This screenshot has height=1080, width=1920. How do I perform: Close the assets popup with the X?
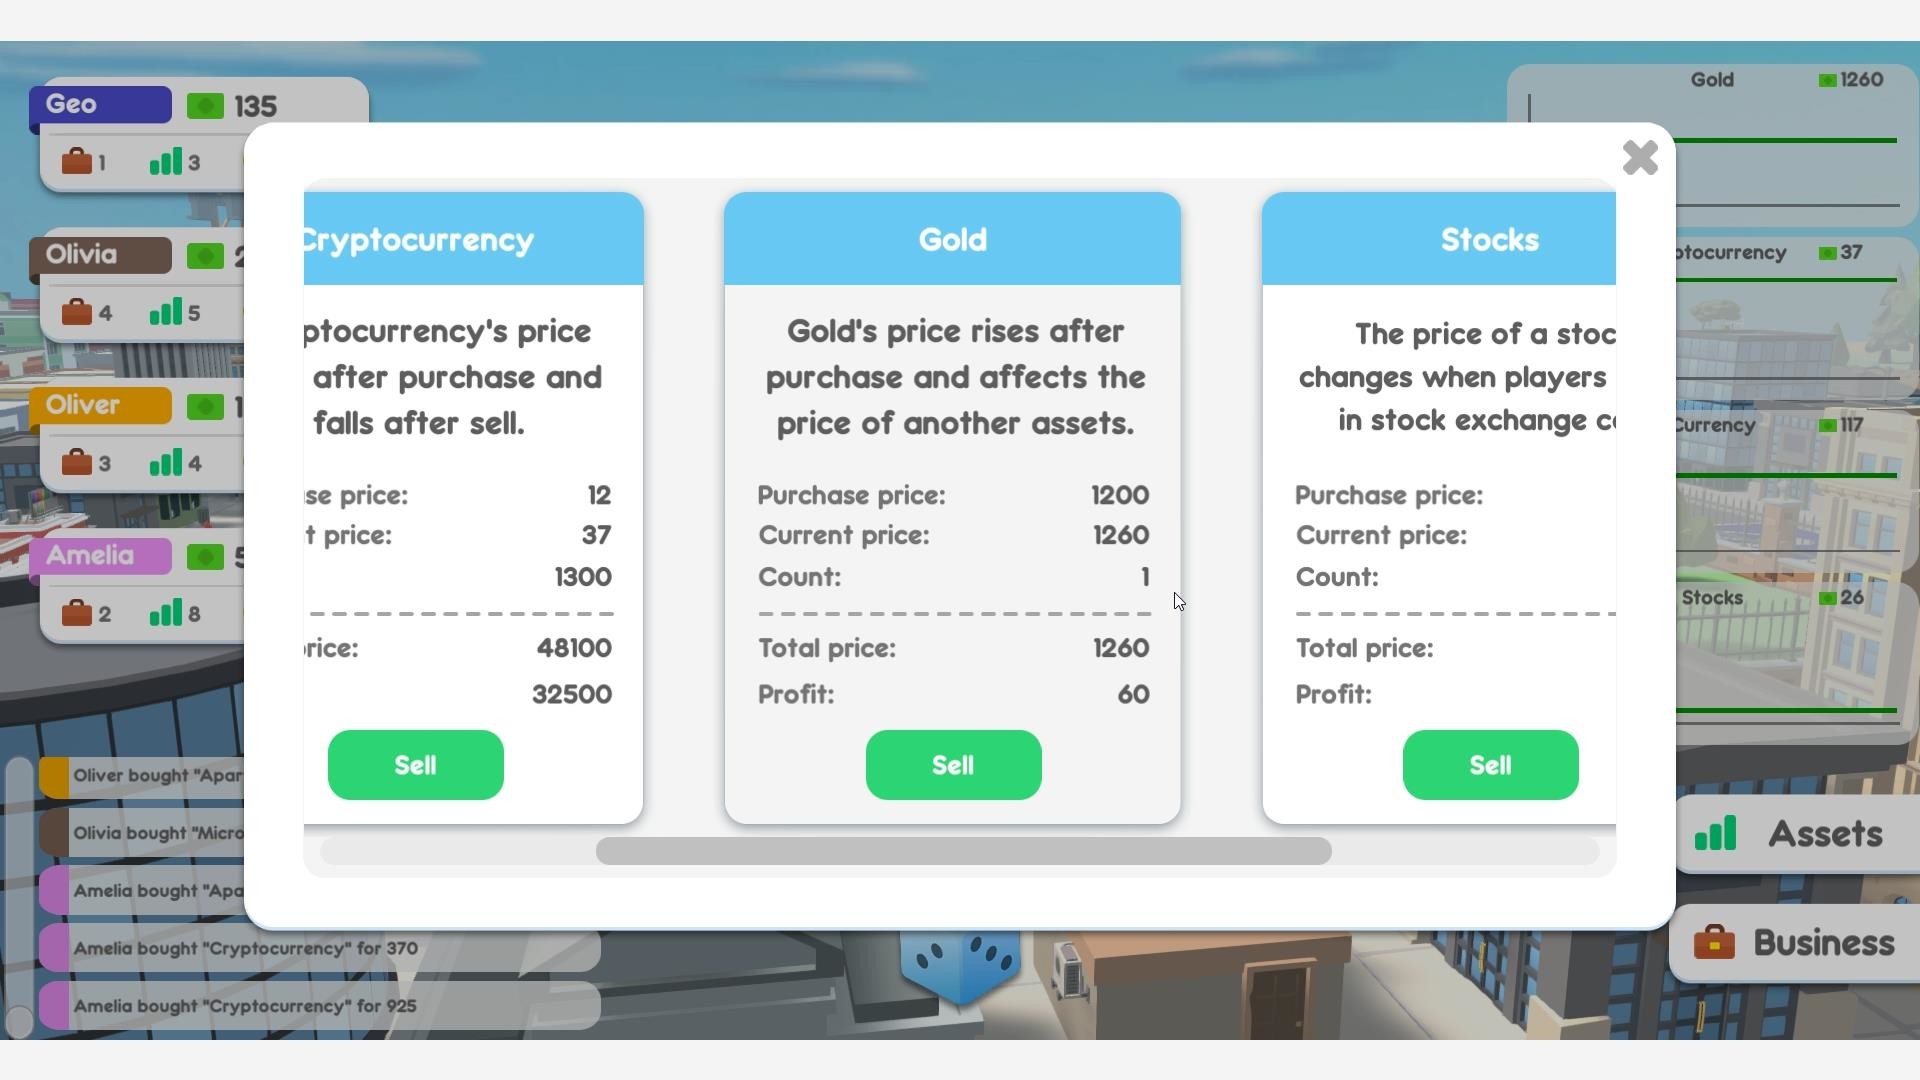coord(1640,158)
